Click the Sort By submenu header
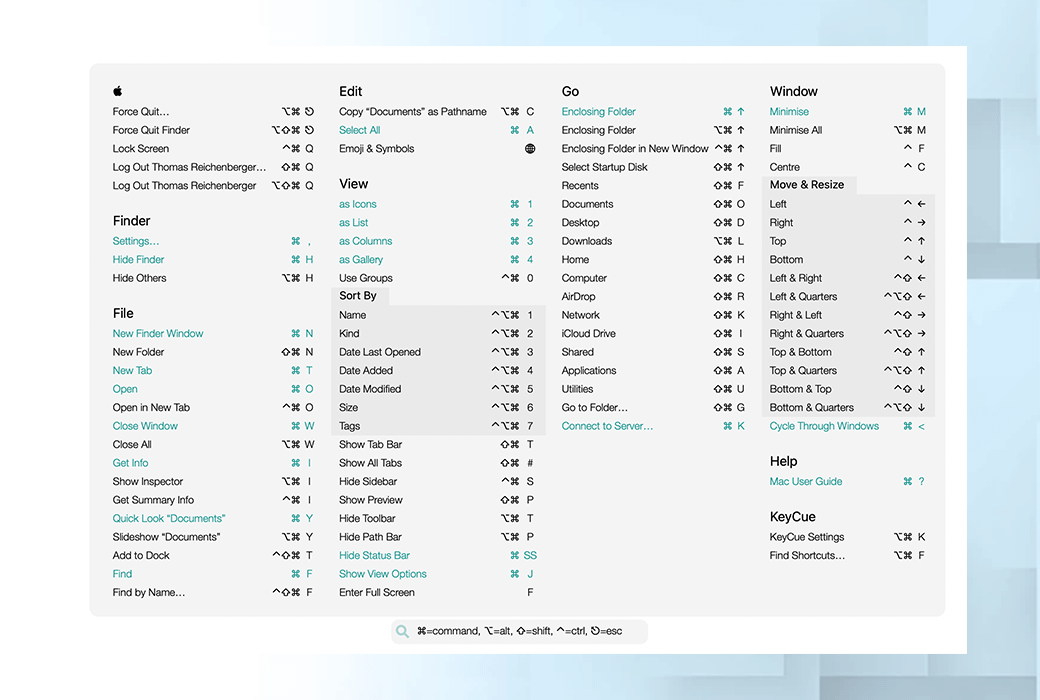Screen dimensions: 1040x700 coord(358,296)
